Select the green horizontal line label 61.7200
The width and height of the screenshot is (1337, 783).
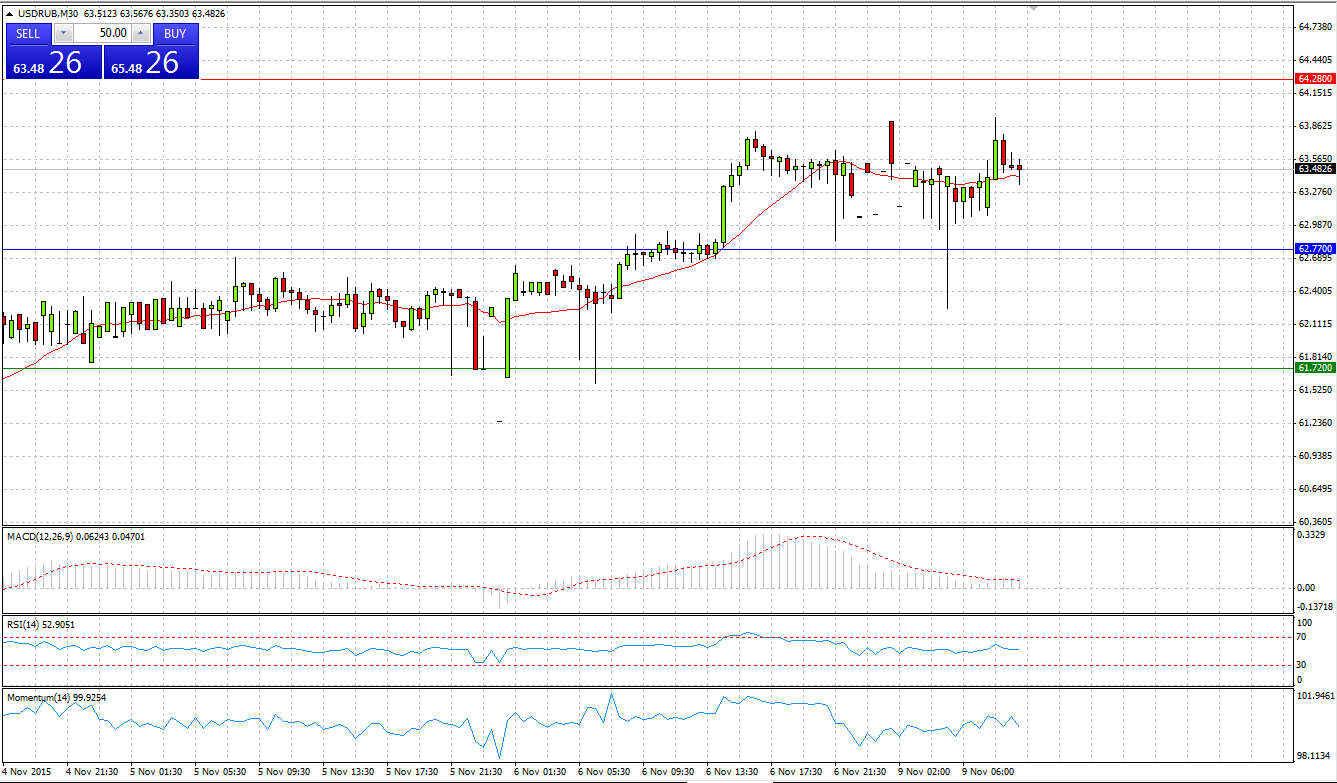tap(1314, 368)
